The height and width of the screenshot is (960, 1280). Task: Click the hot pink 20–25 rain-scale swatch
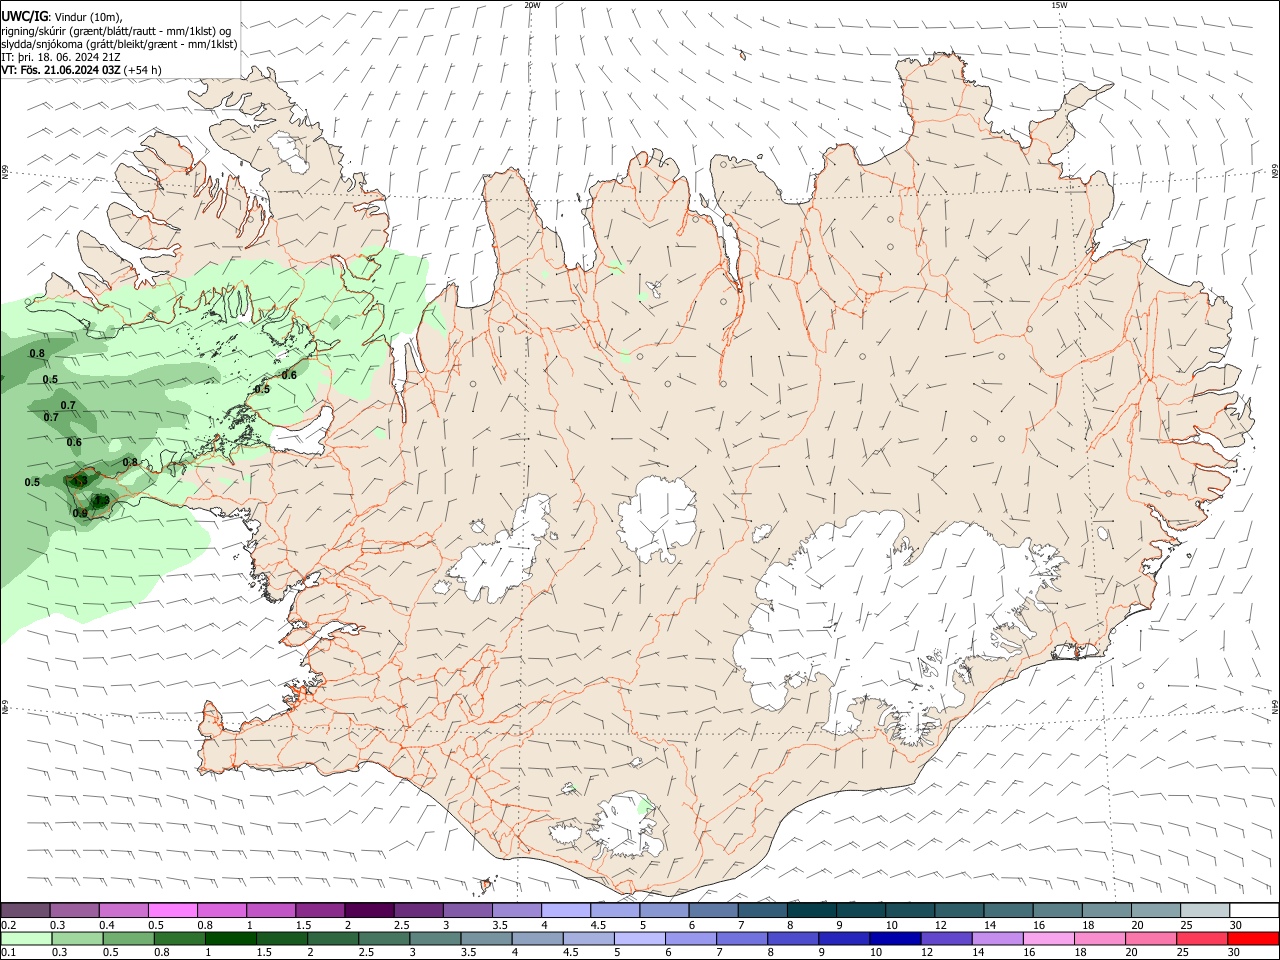[x=1151, y=938]
